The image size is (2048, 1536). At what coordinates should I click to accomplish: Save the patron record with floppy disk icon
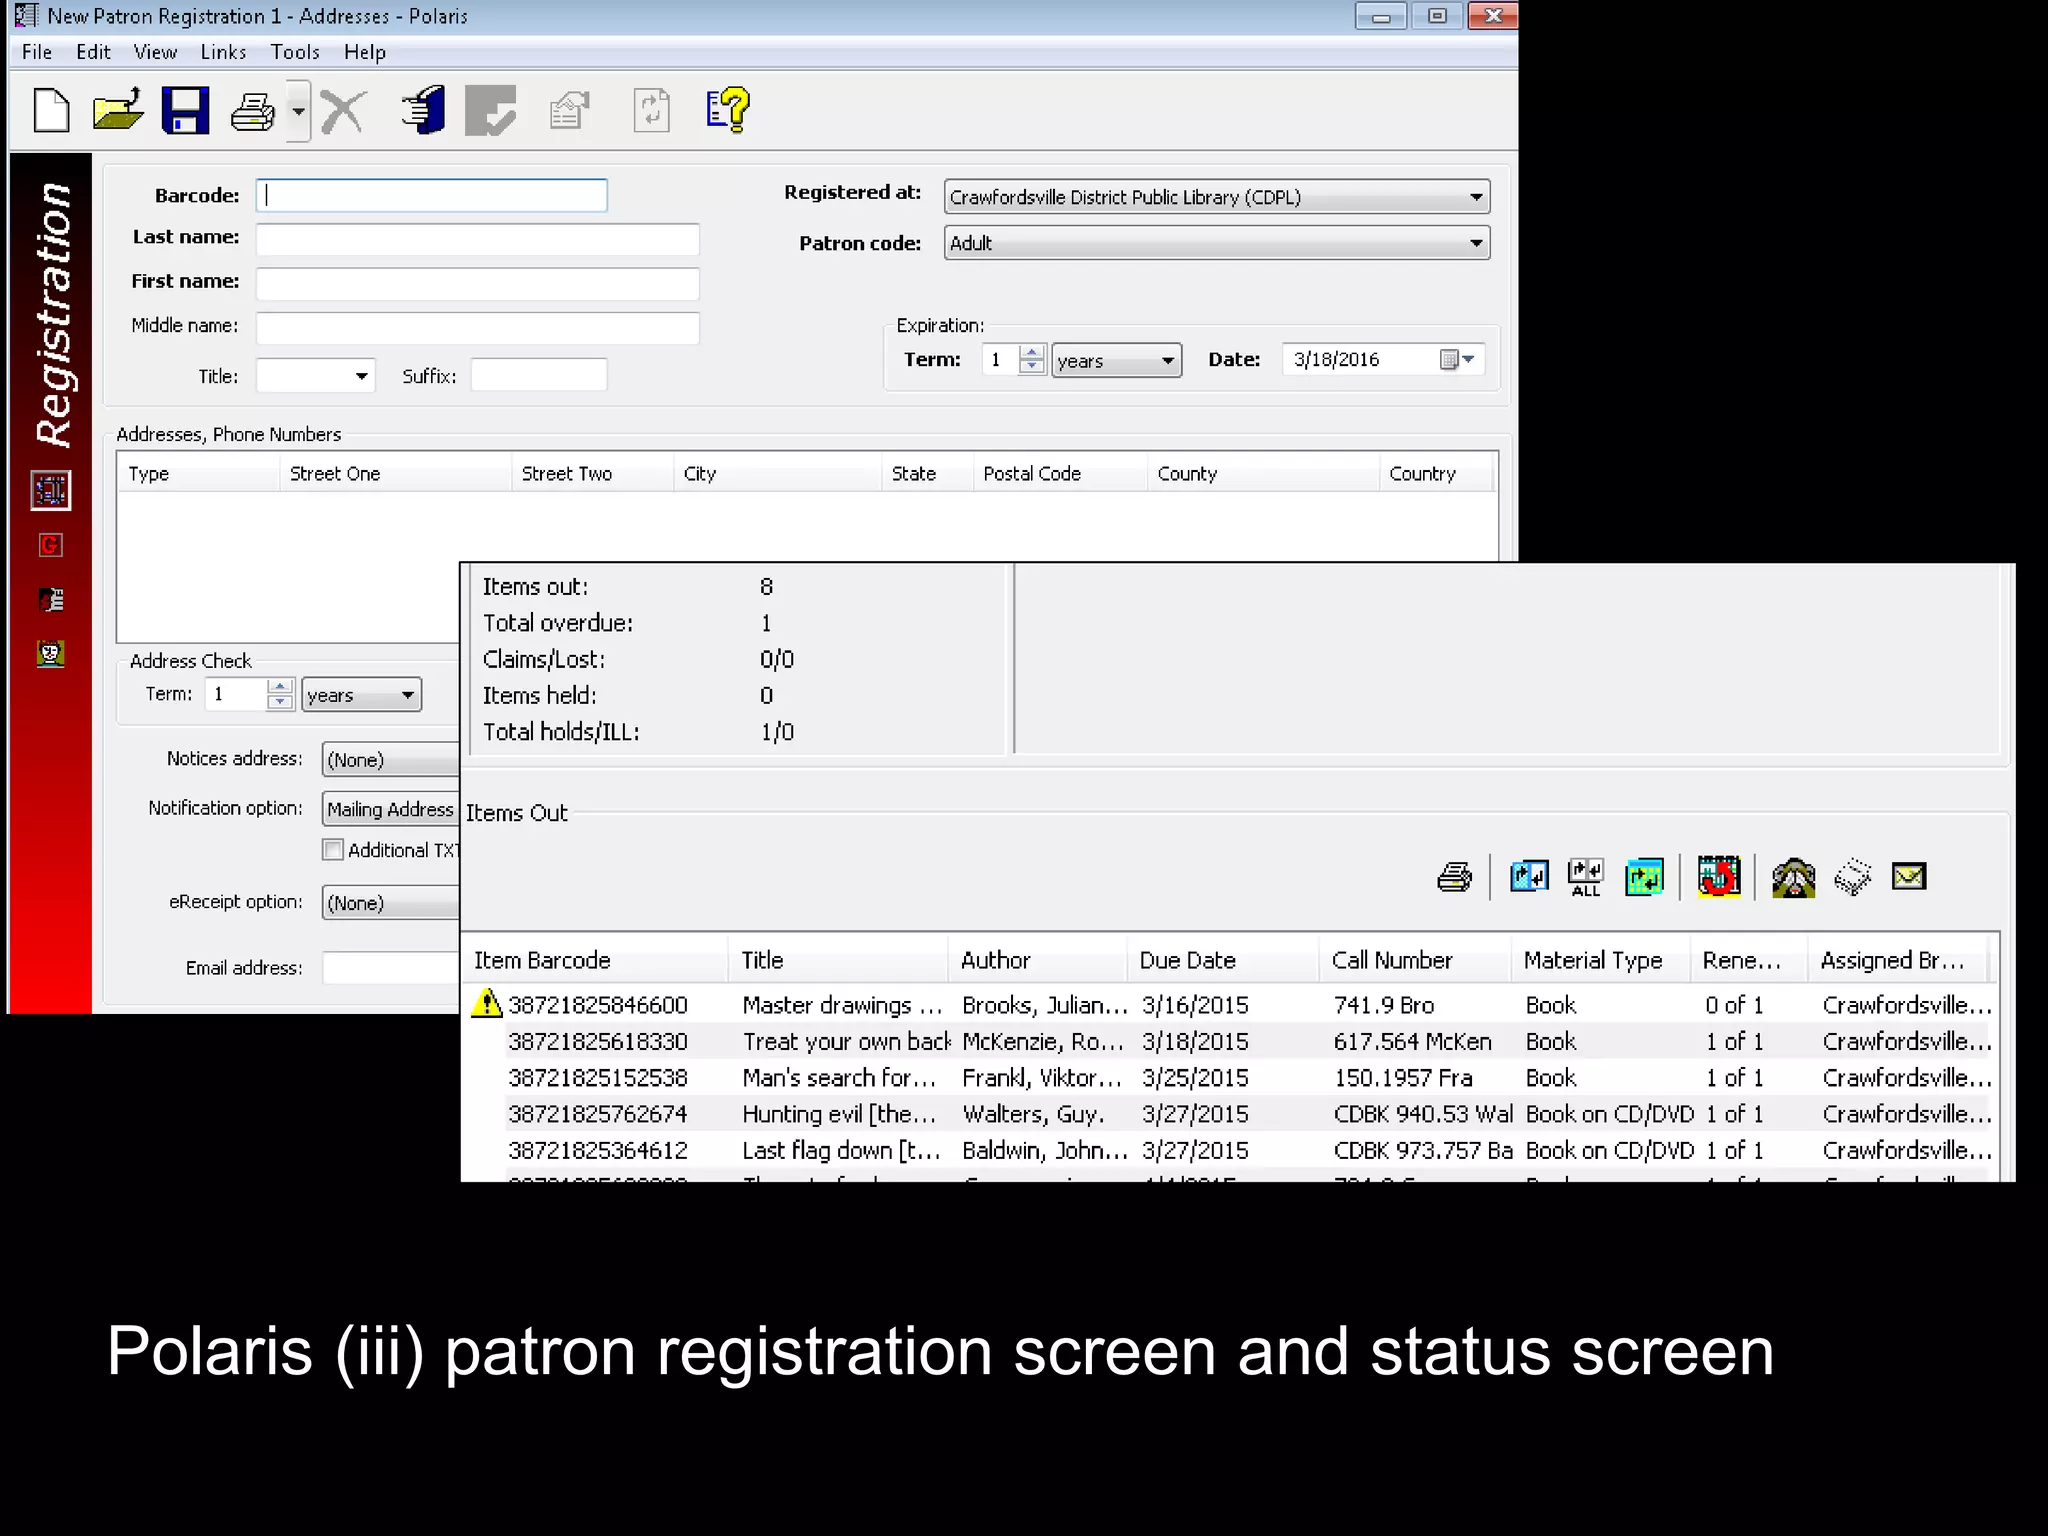click(x=185, y=110)
